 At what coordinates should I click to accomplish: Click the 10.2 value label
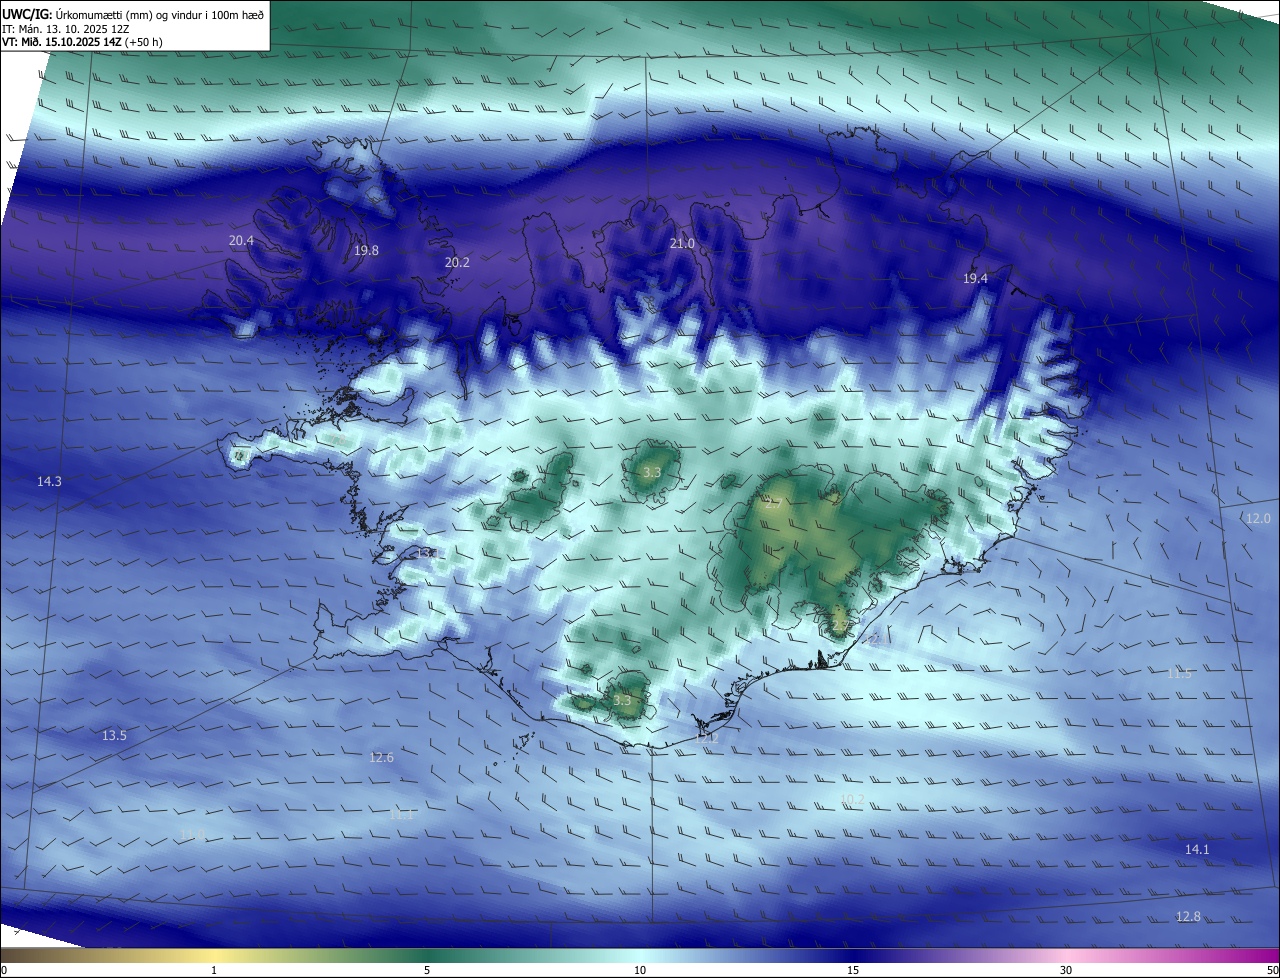coord(852,799)
